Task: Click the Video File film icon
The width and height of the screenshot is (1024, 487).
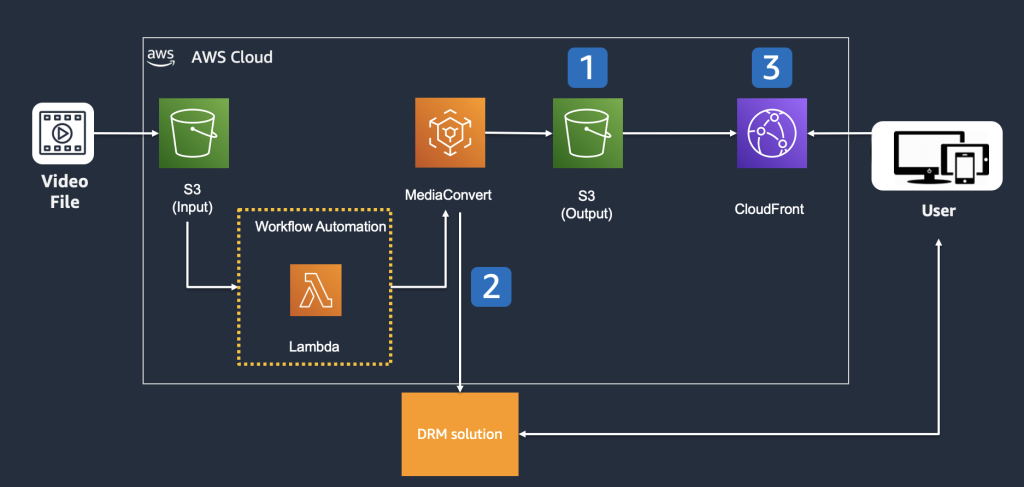Action: point(63,133)
